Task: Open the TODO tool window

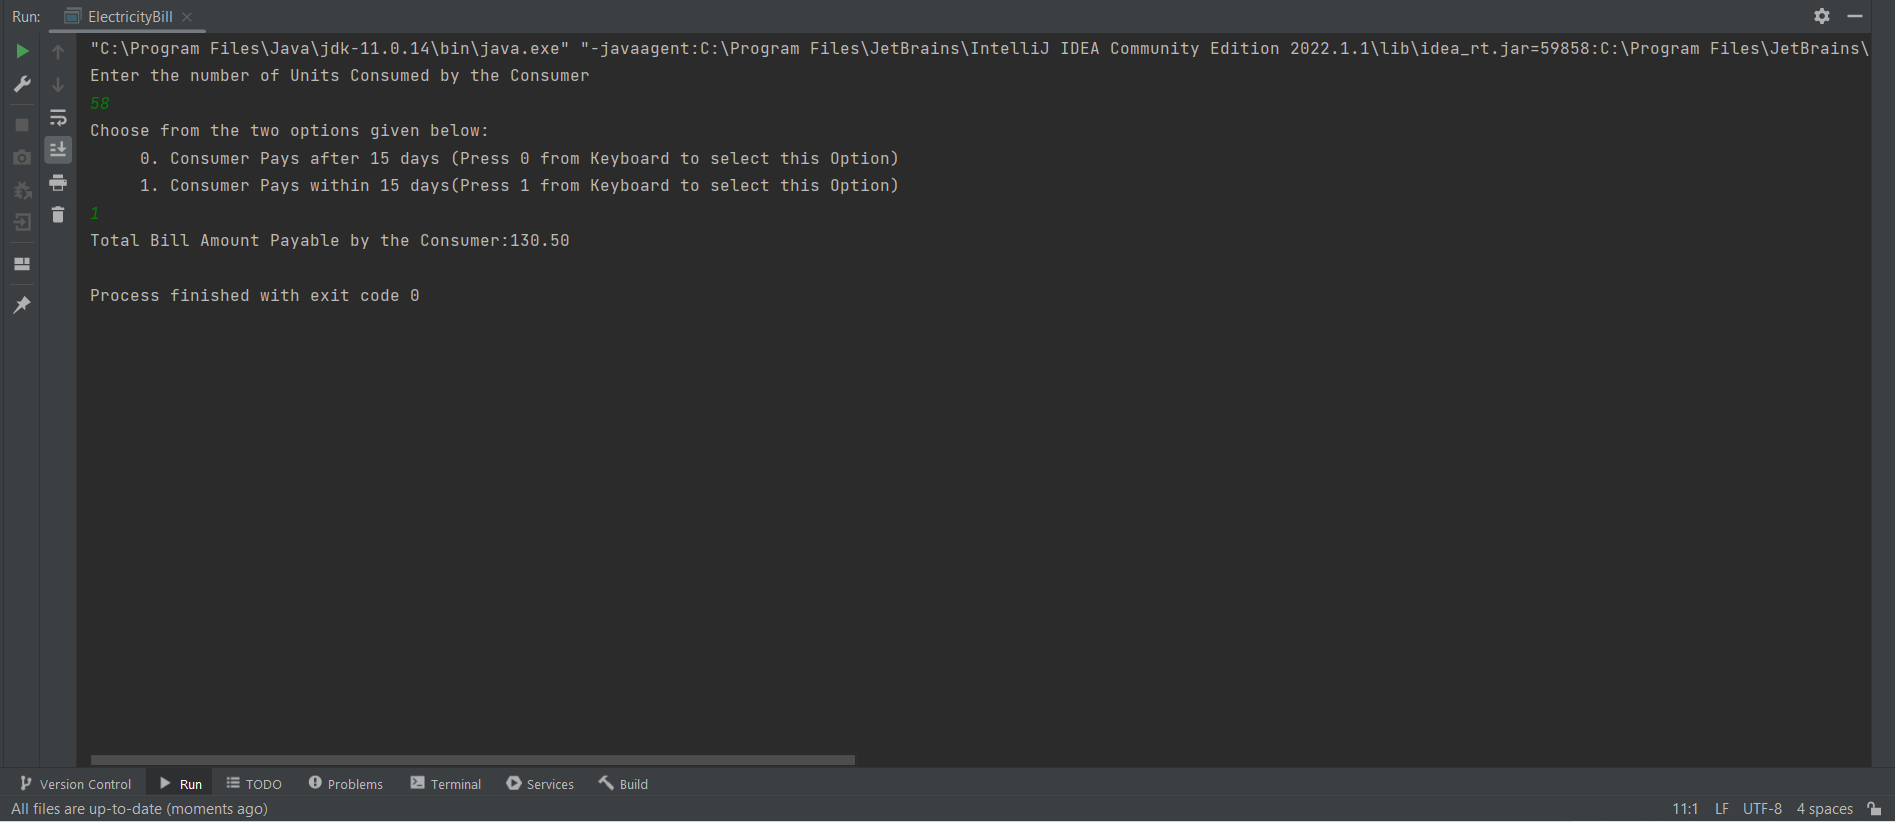Action: [x=253, y=783]
